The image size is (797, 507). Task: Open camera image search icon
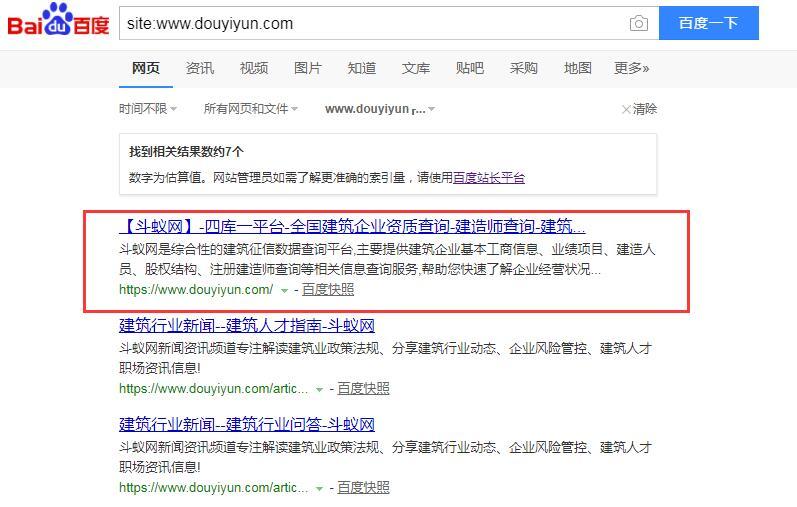point(638,23)
